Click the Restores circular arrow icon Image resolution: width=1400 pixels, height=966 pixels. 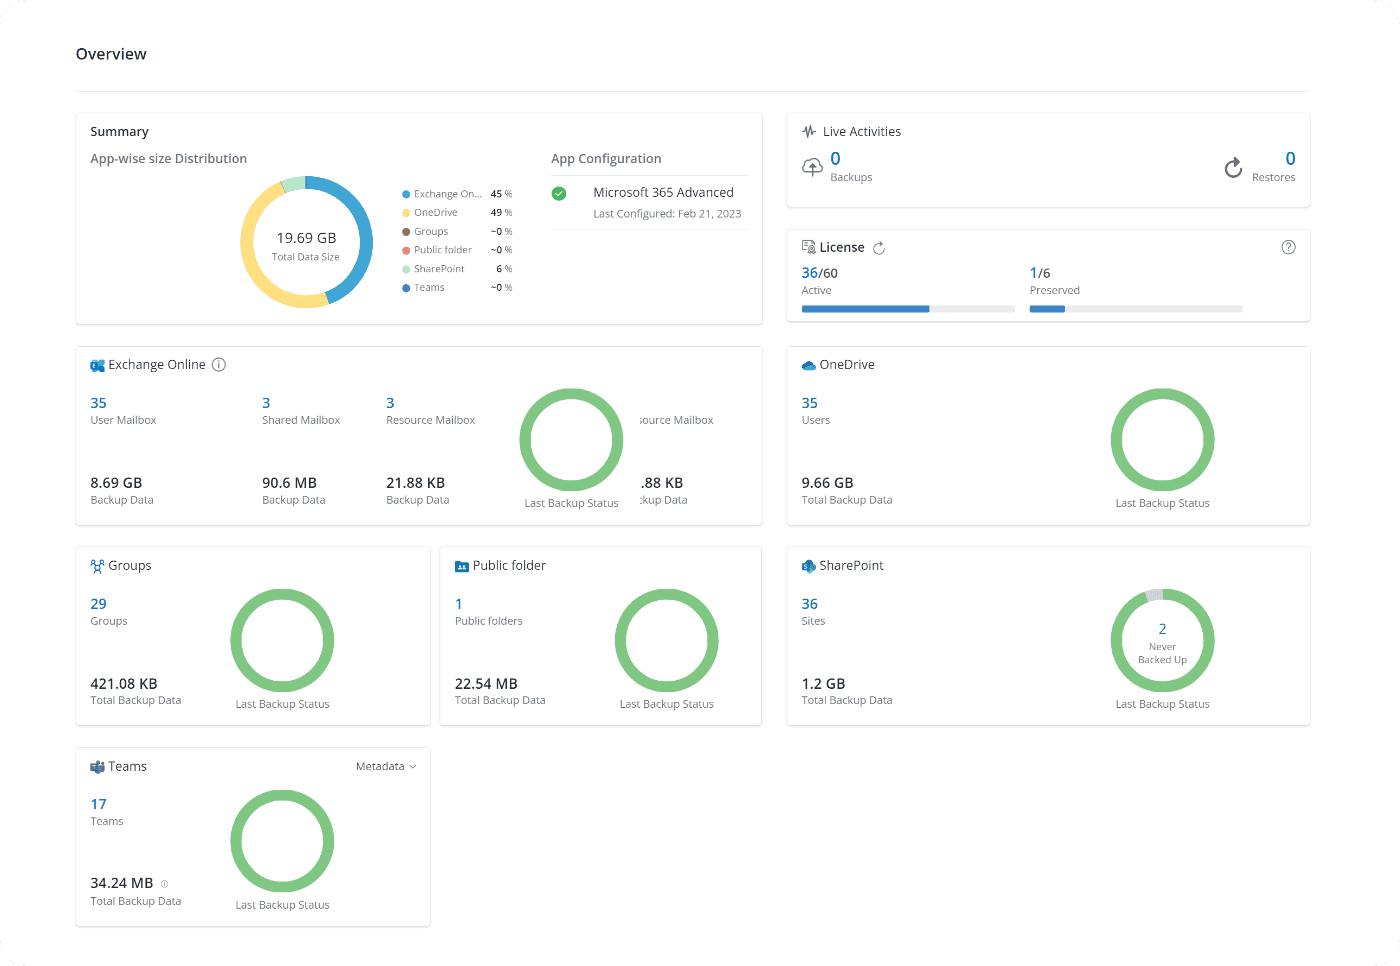pos(1233,167)
